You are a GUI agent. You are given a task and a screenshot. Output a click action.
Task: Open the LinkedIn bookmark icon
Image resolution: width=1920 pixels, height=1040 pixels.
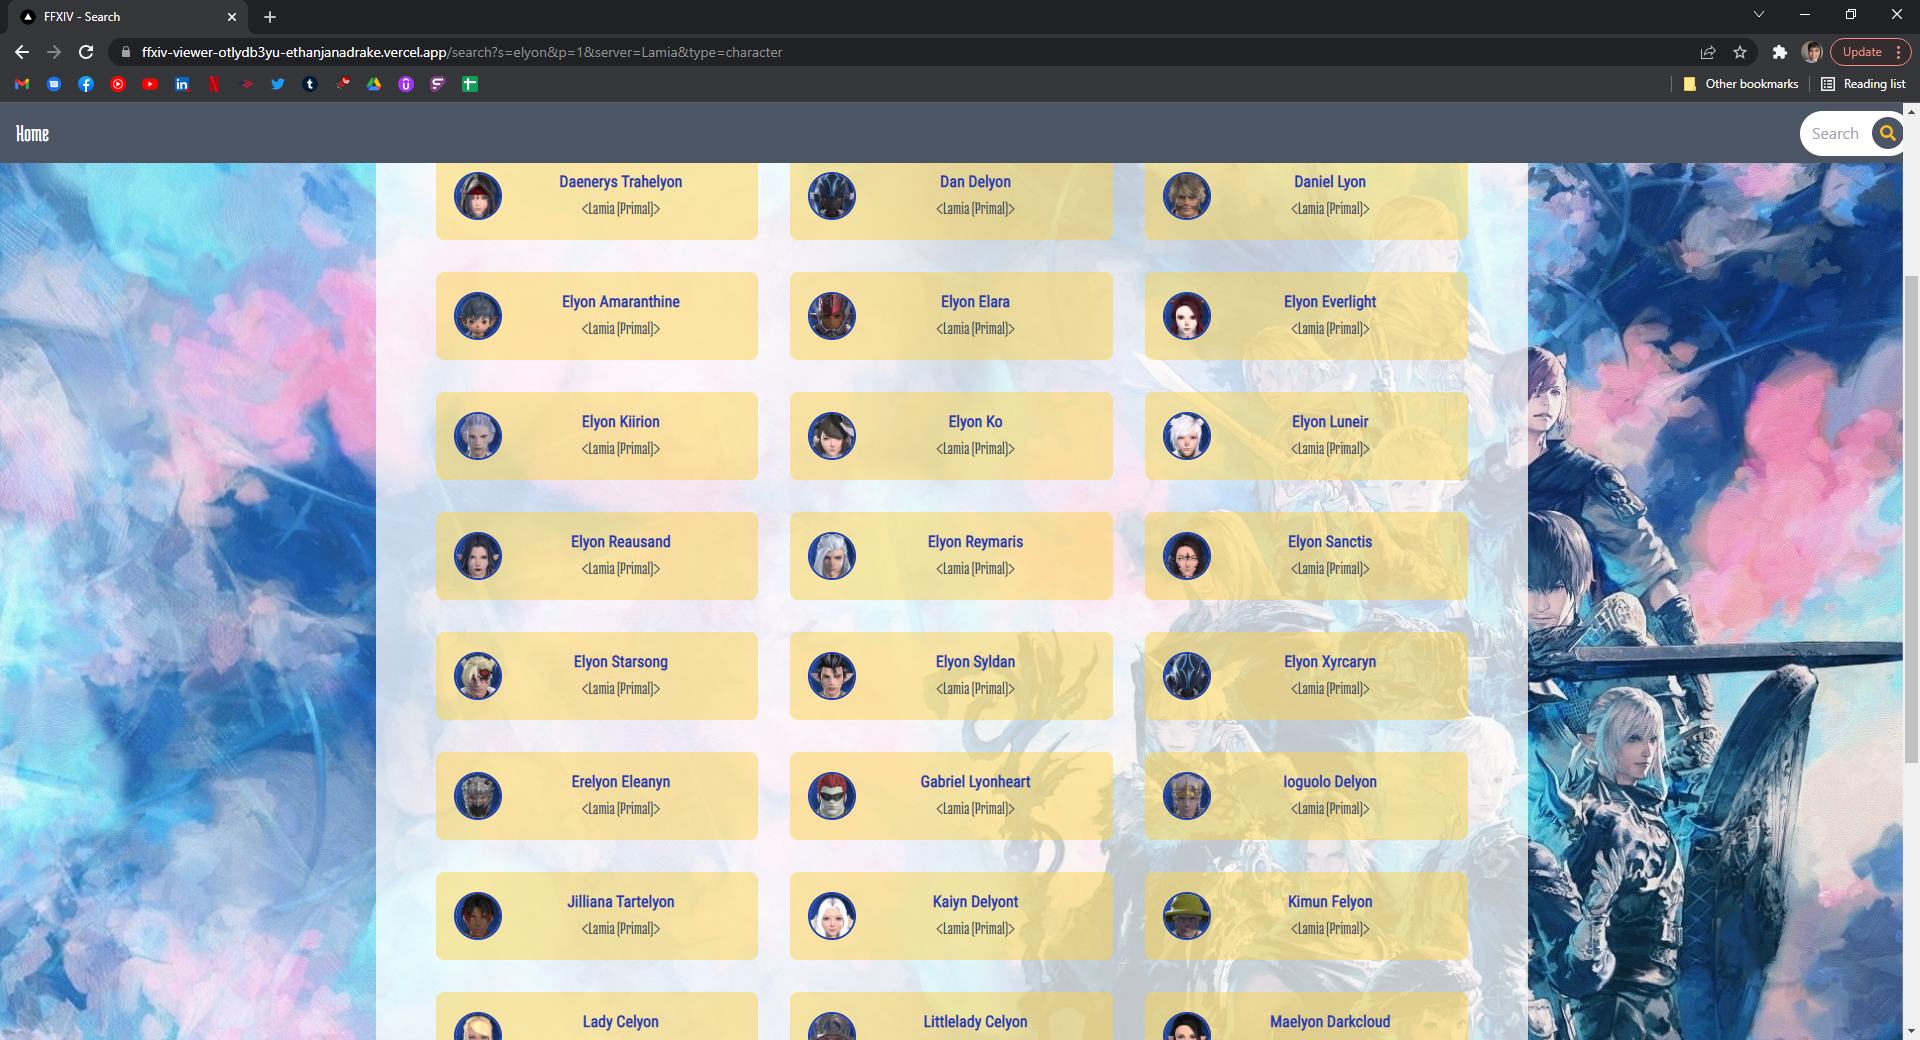click(182, 84)
